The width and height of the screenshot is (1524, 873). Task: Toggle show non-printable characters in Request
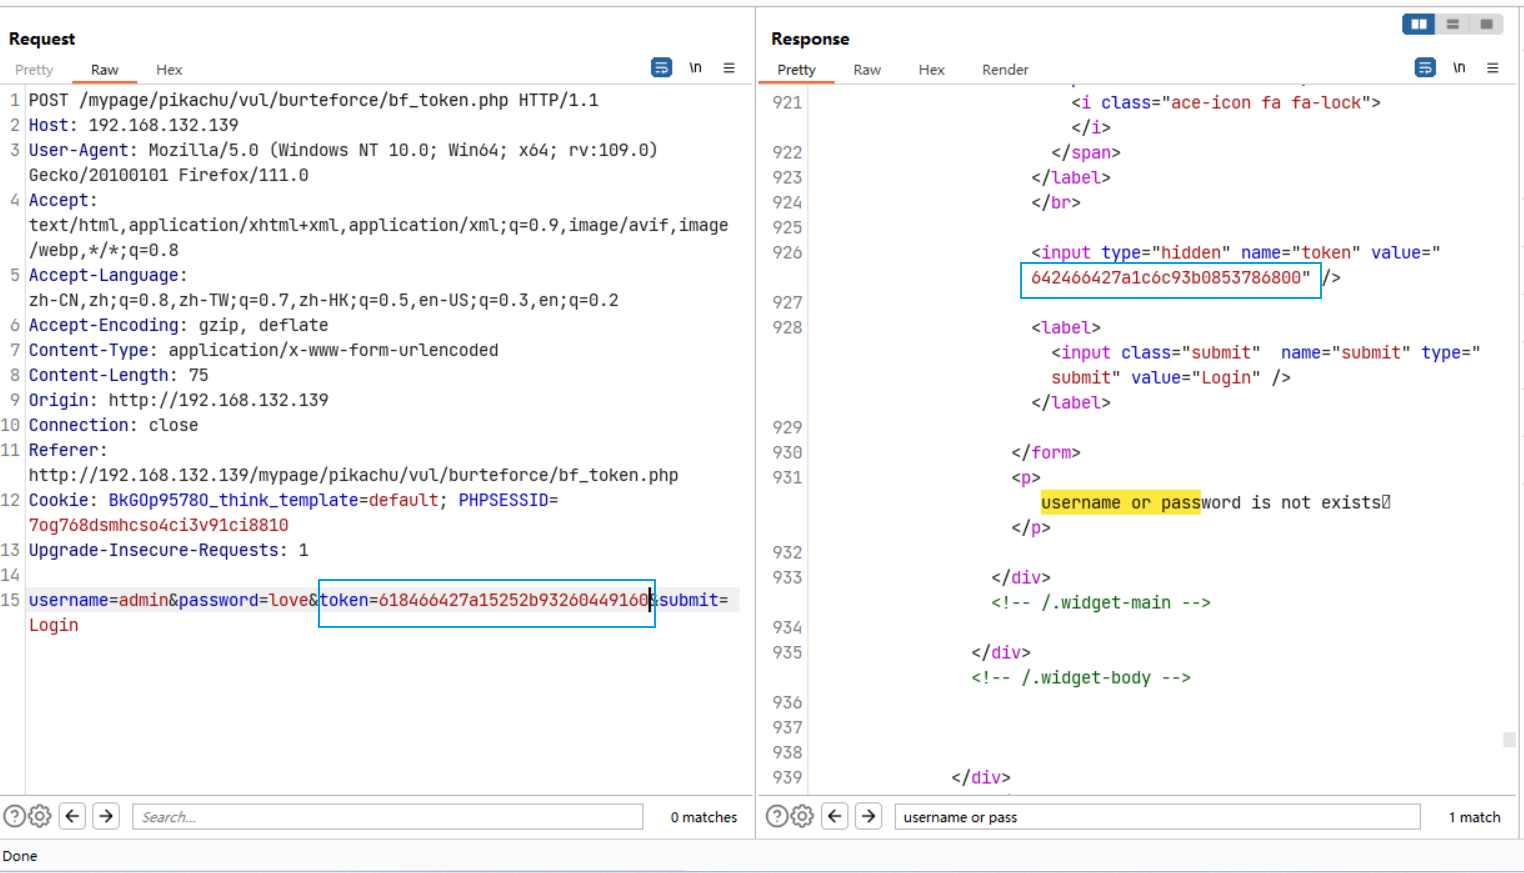coord(695,68)
